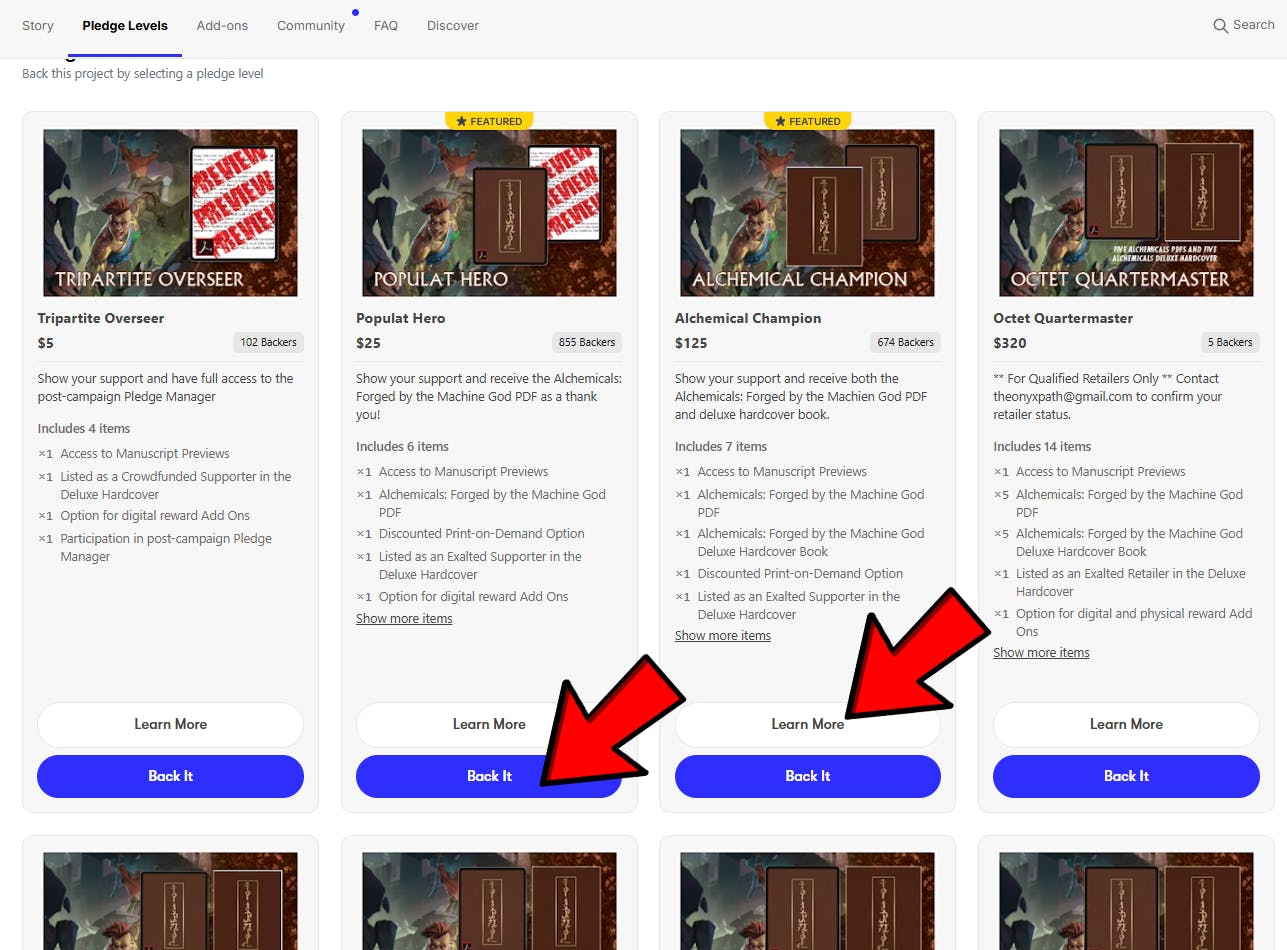Click the Octet Quartermaster banner image
This screenshot has height=950, width=1287.
click(1126, 212)
